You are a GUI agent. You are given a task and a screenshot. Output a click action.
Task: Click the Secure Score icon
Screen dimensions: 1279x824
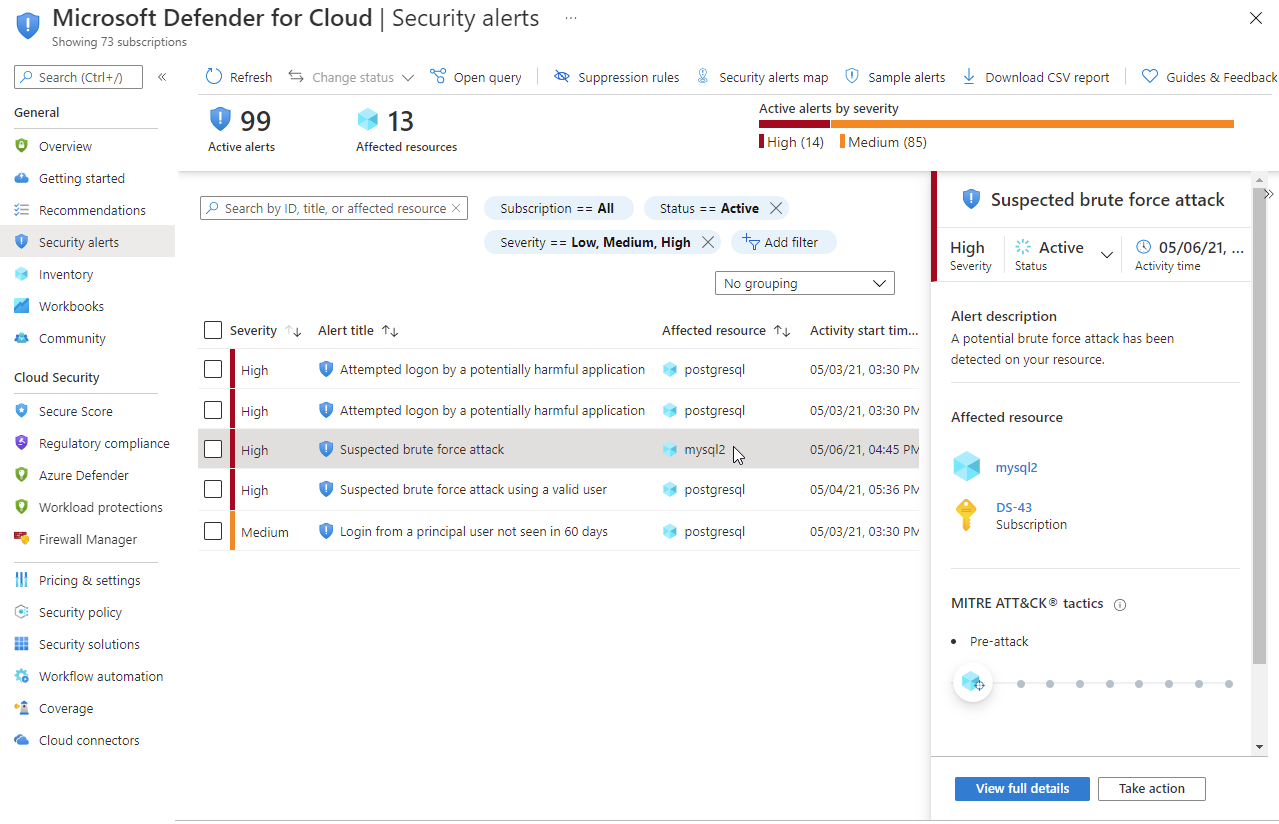click(x=22, y=411)
